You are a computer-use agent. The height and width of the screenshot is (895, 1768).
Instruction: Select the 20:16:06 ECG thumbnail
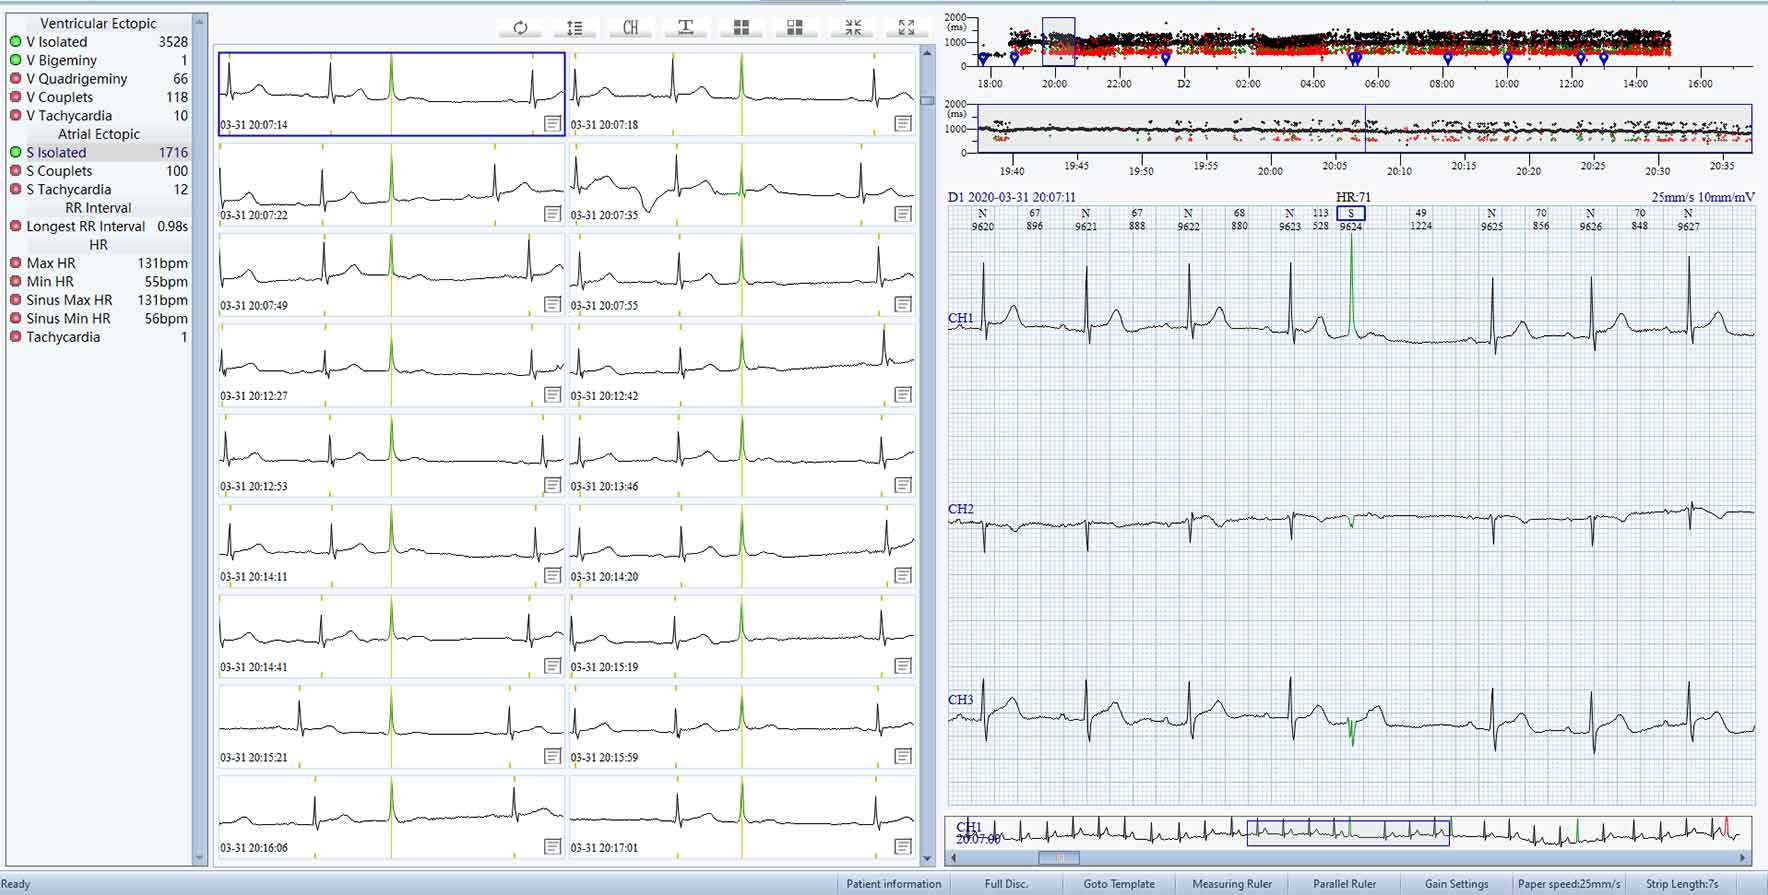click(391, 816)
